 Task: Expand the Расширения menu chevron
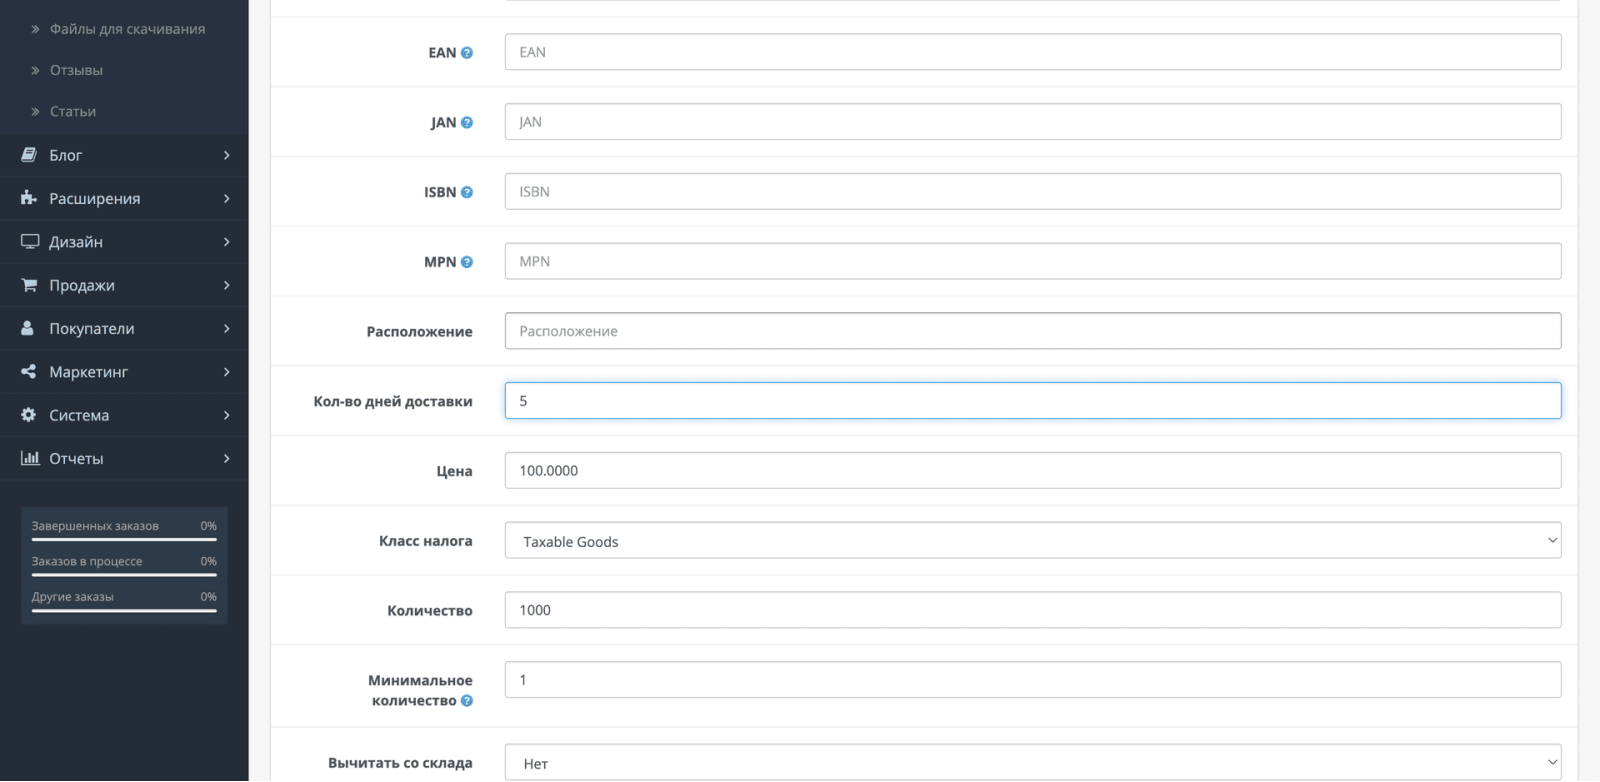click(x=227, y=198)
